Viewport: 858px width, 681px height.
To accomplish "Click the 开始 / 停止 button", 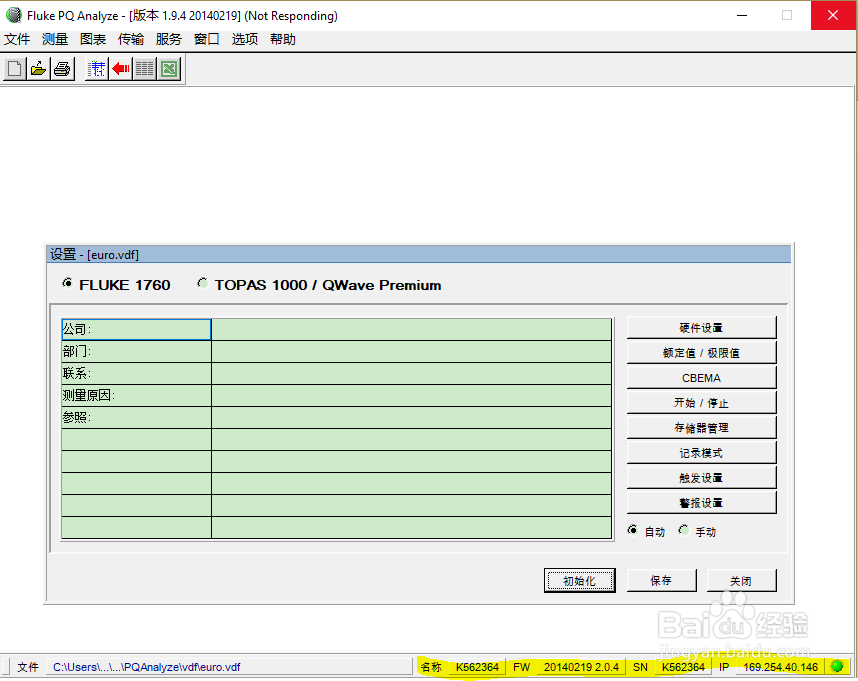I will click(x=702, y=403).
